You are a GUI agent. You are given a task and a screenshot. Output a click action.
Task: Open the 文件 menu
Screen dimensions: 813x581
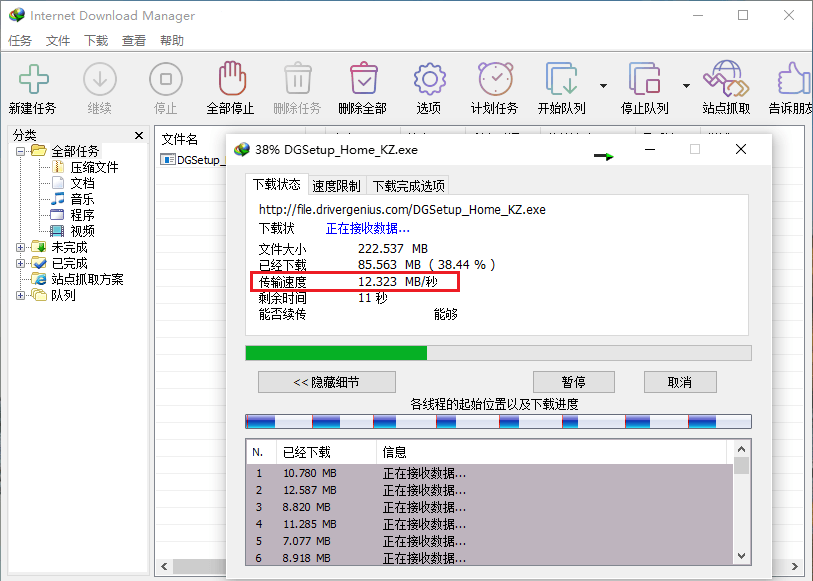click(x=58, y=40)
